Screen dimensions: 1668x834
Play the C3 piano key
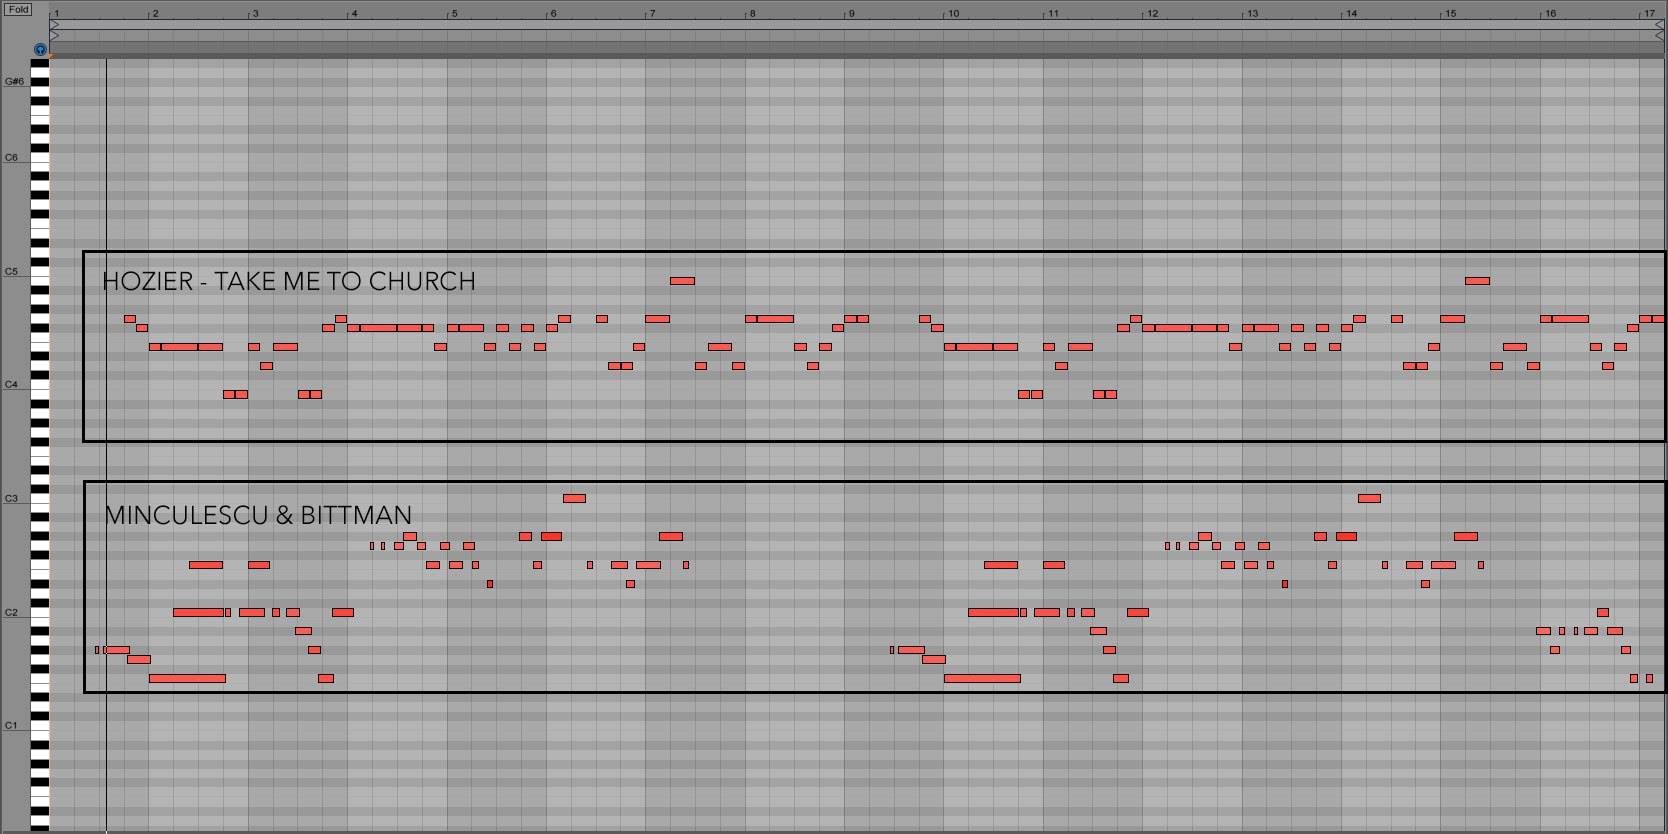39,498
